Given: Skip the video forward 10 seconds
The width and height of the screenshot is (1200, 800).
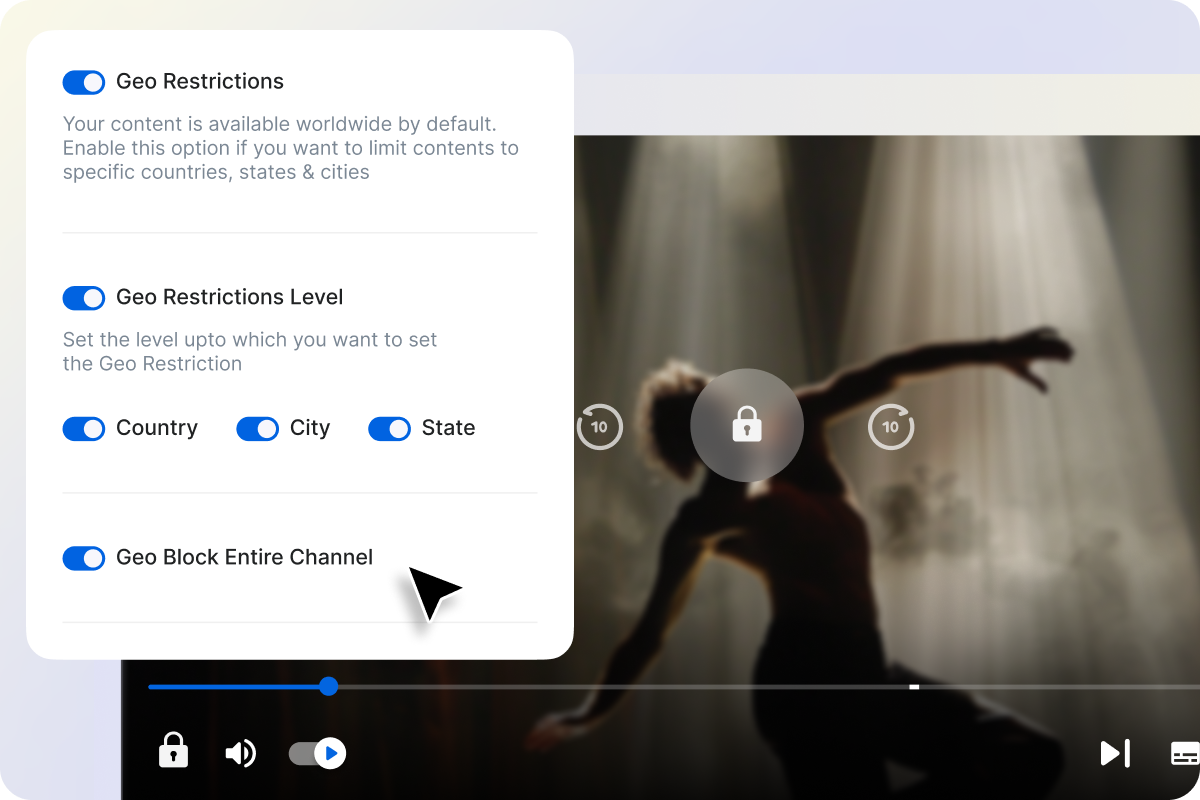Looking at the screenshot, I should point(890,426).
